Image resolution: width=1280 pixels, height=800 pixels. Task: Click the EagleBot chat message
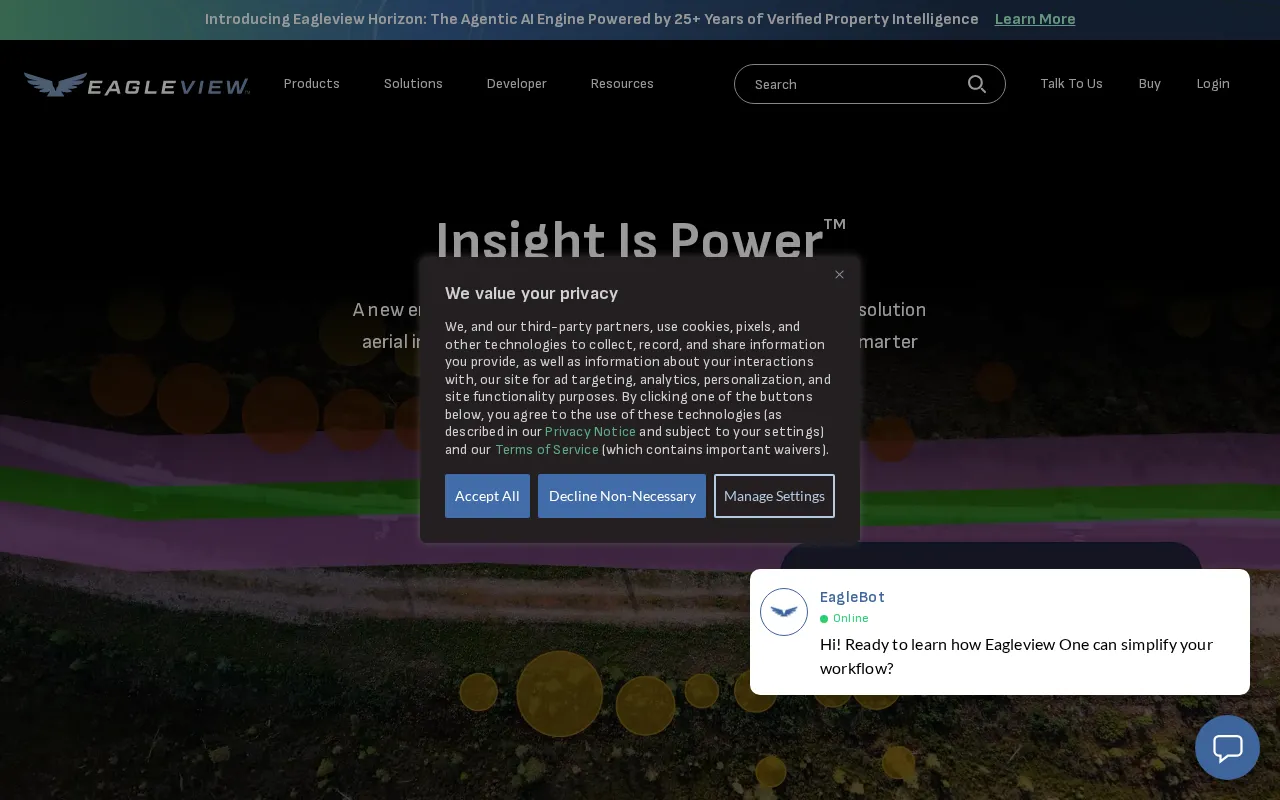[x=1016, y=656]
